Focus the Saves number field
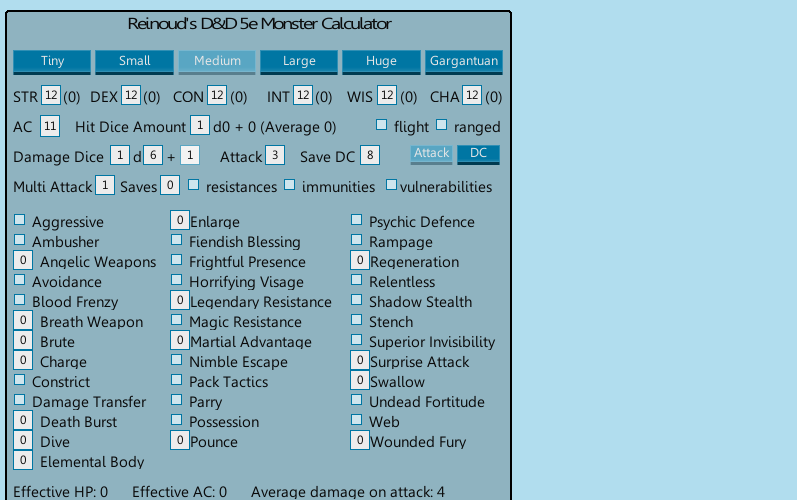The width and height of the screenshot is (797, 500). [170, 185]
